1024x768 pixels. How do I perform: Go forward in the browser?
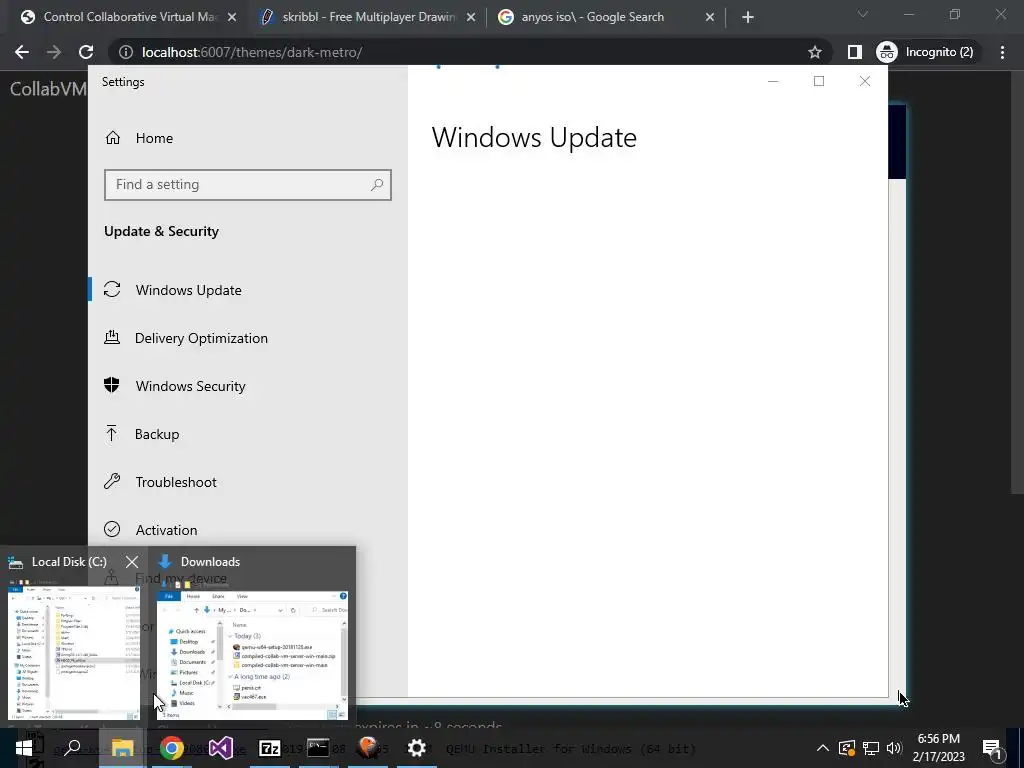tap(54, 52)
